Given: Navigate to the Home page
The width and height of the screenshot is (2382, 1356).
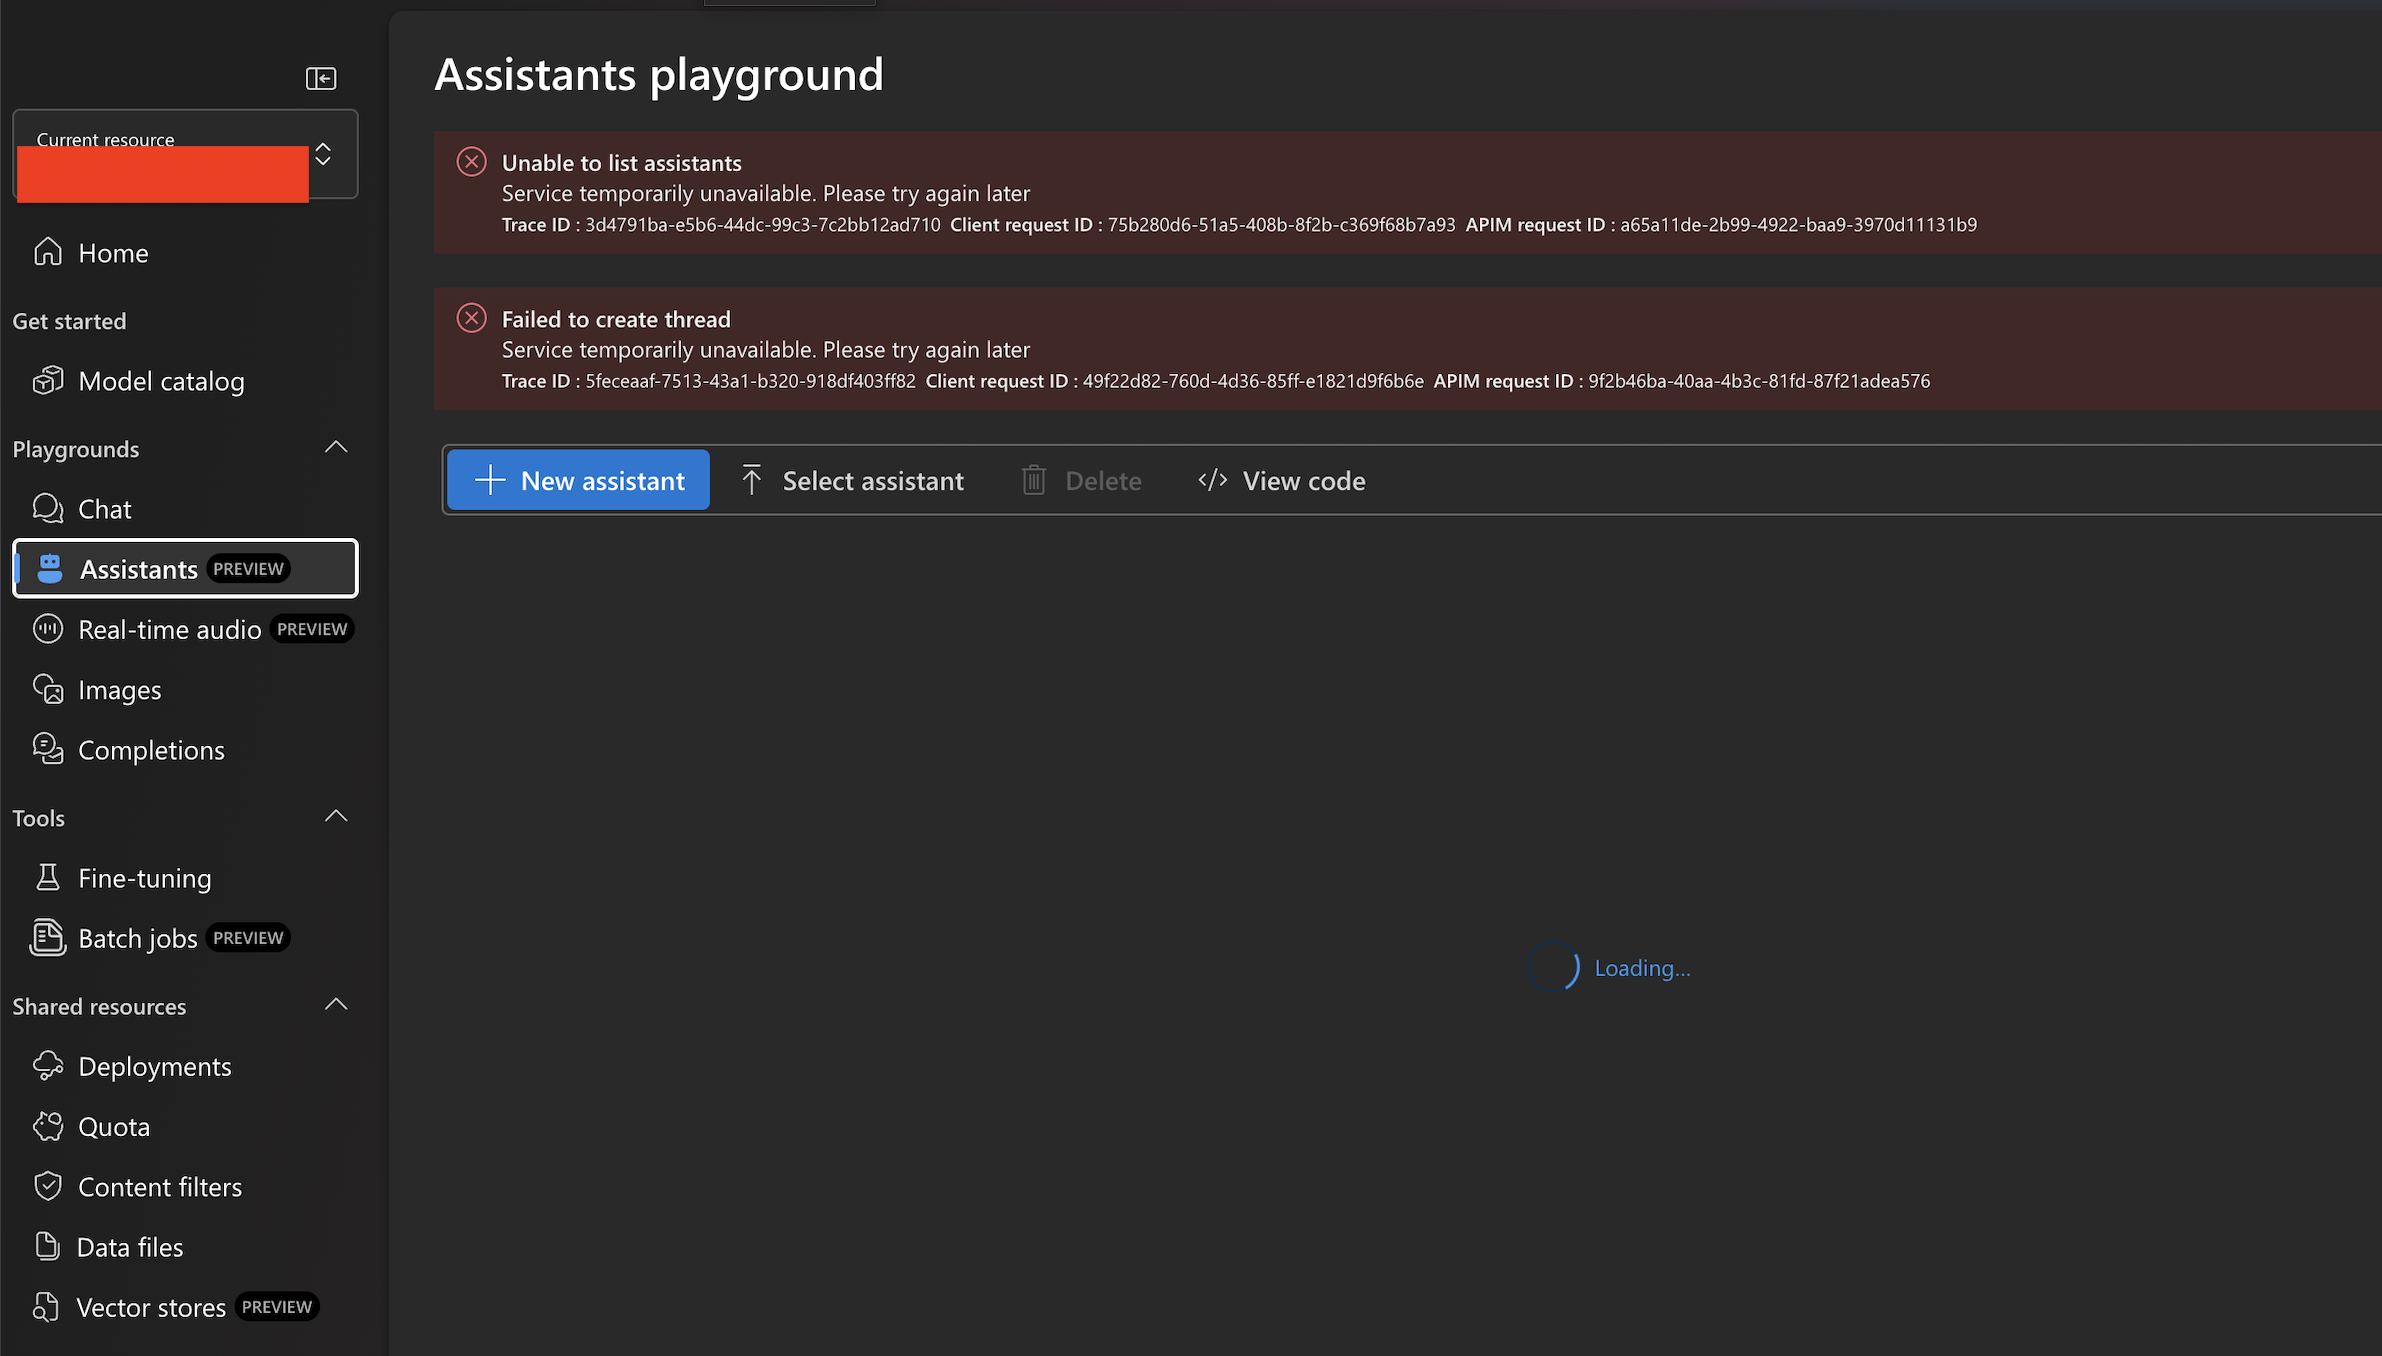Looking at the screenshot, I should pyautogui.click(x=113, y=252).
